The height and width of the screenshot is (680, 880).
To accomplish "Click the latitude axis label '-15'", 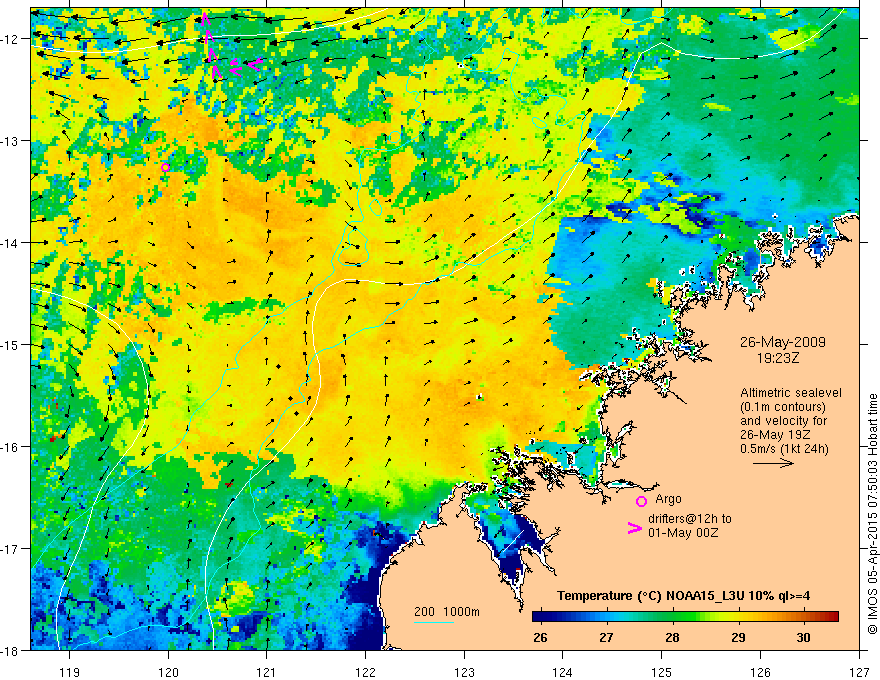I will (x=10, y=345).
